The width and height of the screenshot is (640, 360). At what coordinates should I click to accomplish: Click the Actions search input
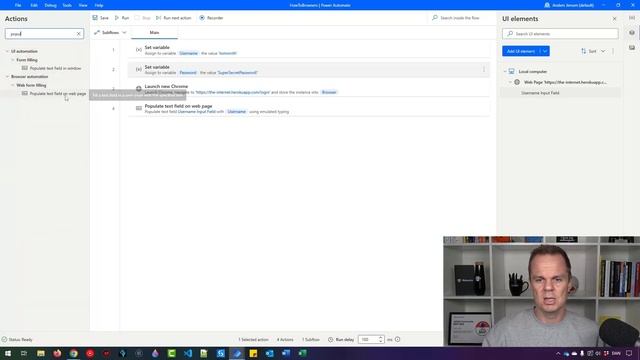pos(41,34)
